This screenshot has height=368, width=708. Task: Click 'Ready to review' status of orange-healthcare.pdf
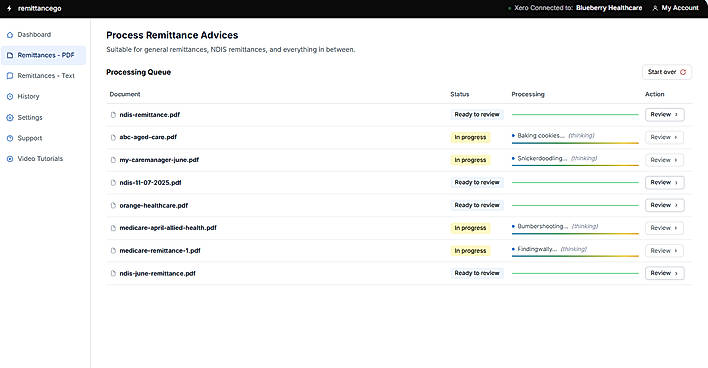pyautogui.click(x=477, y=205)
